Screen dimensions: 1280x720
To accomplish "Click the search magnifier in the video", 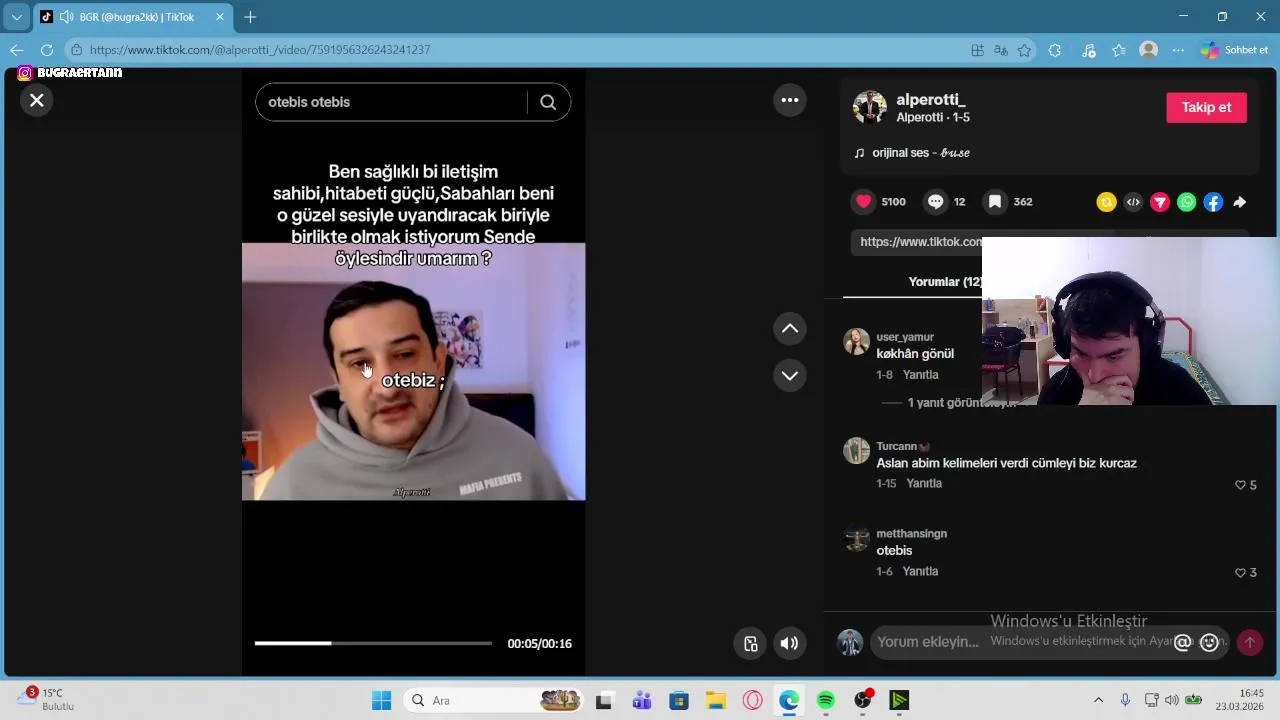I will (x=548, y=102).
